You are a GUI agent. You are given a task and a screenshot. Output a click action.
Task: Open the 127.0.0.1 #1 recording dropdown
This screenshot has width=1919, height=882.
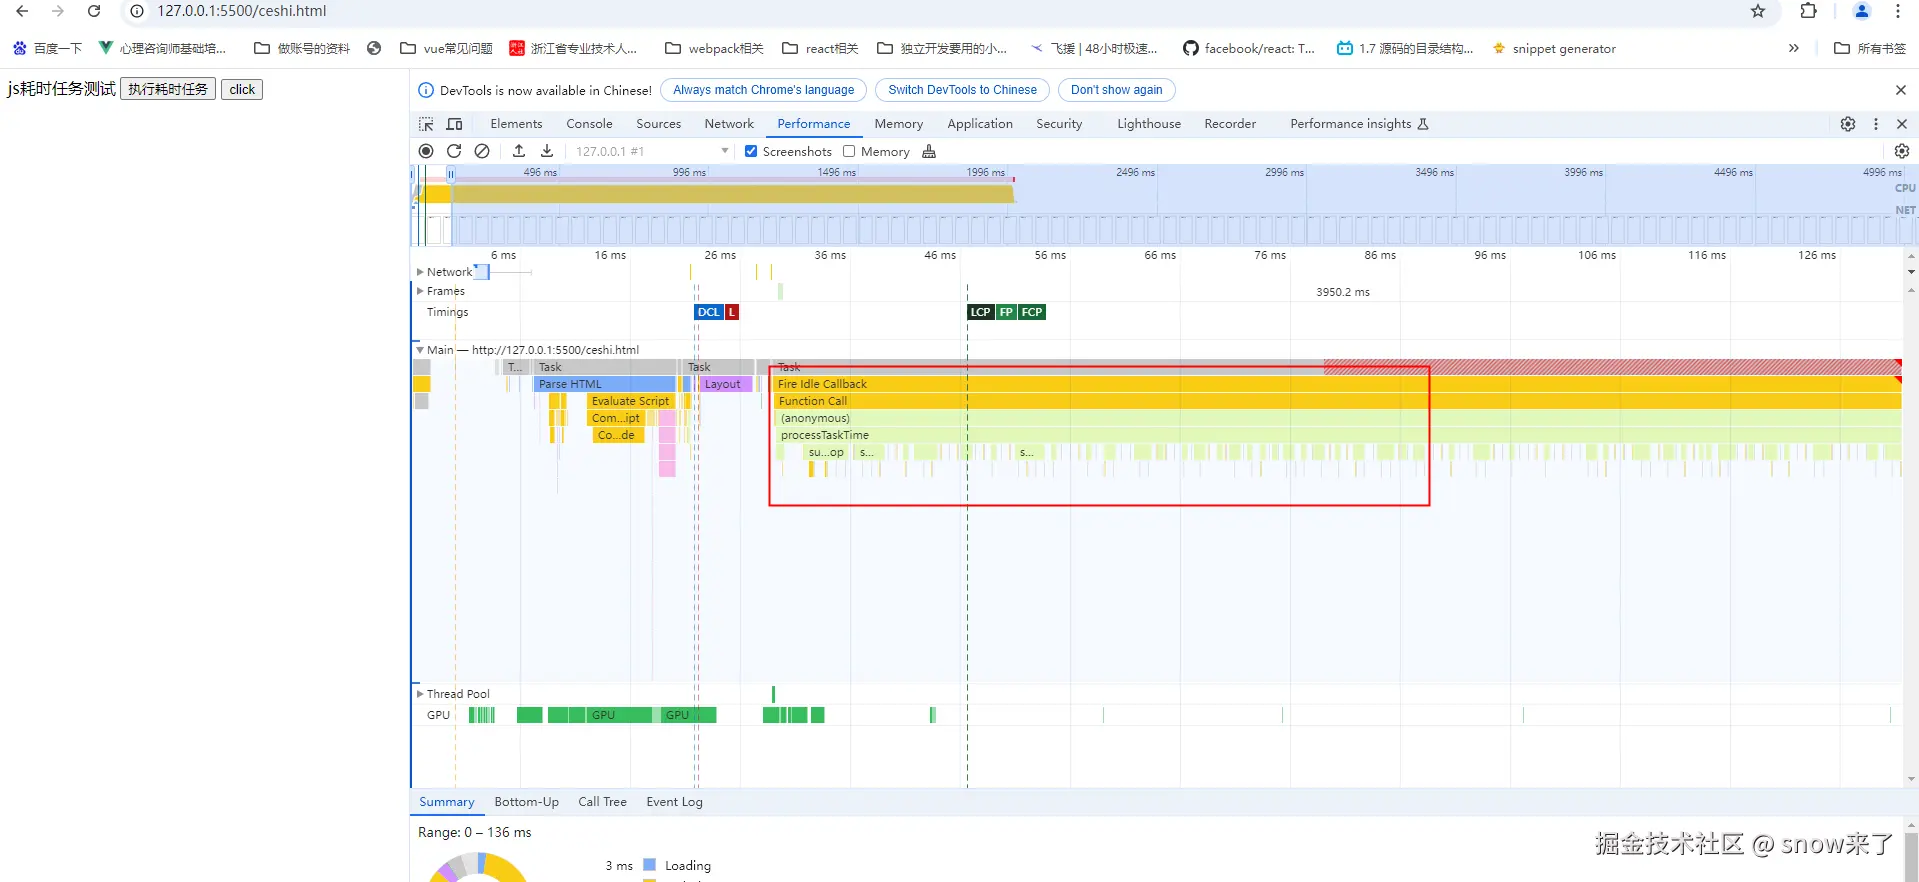(652, 151)
